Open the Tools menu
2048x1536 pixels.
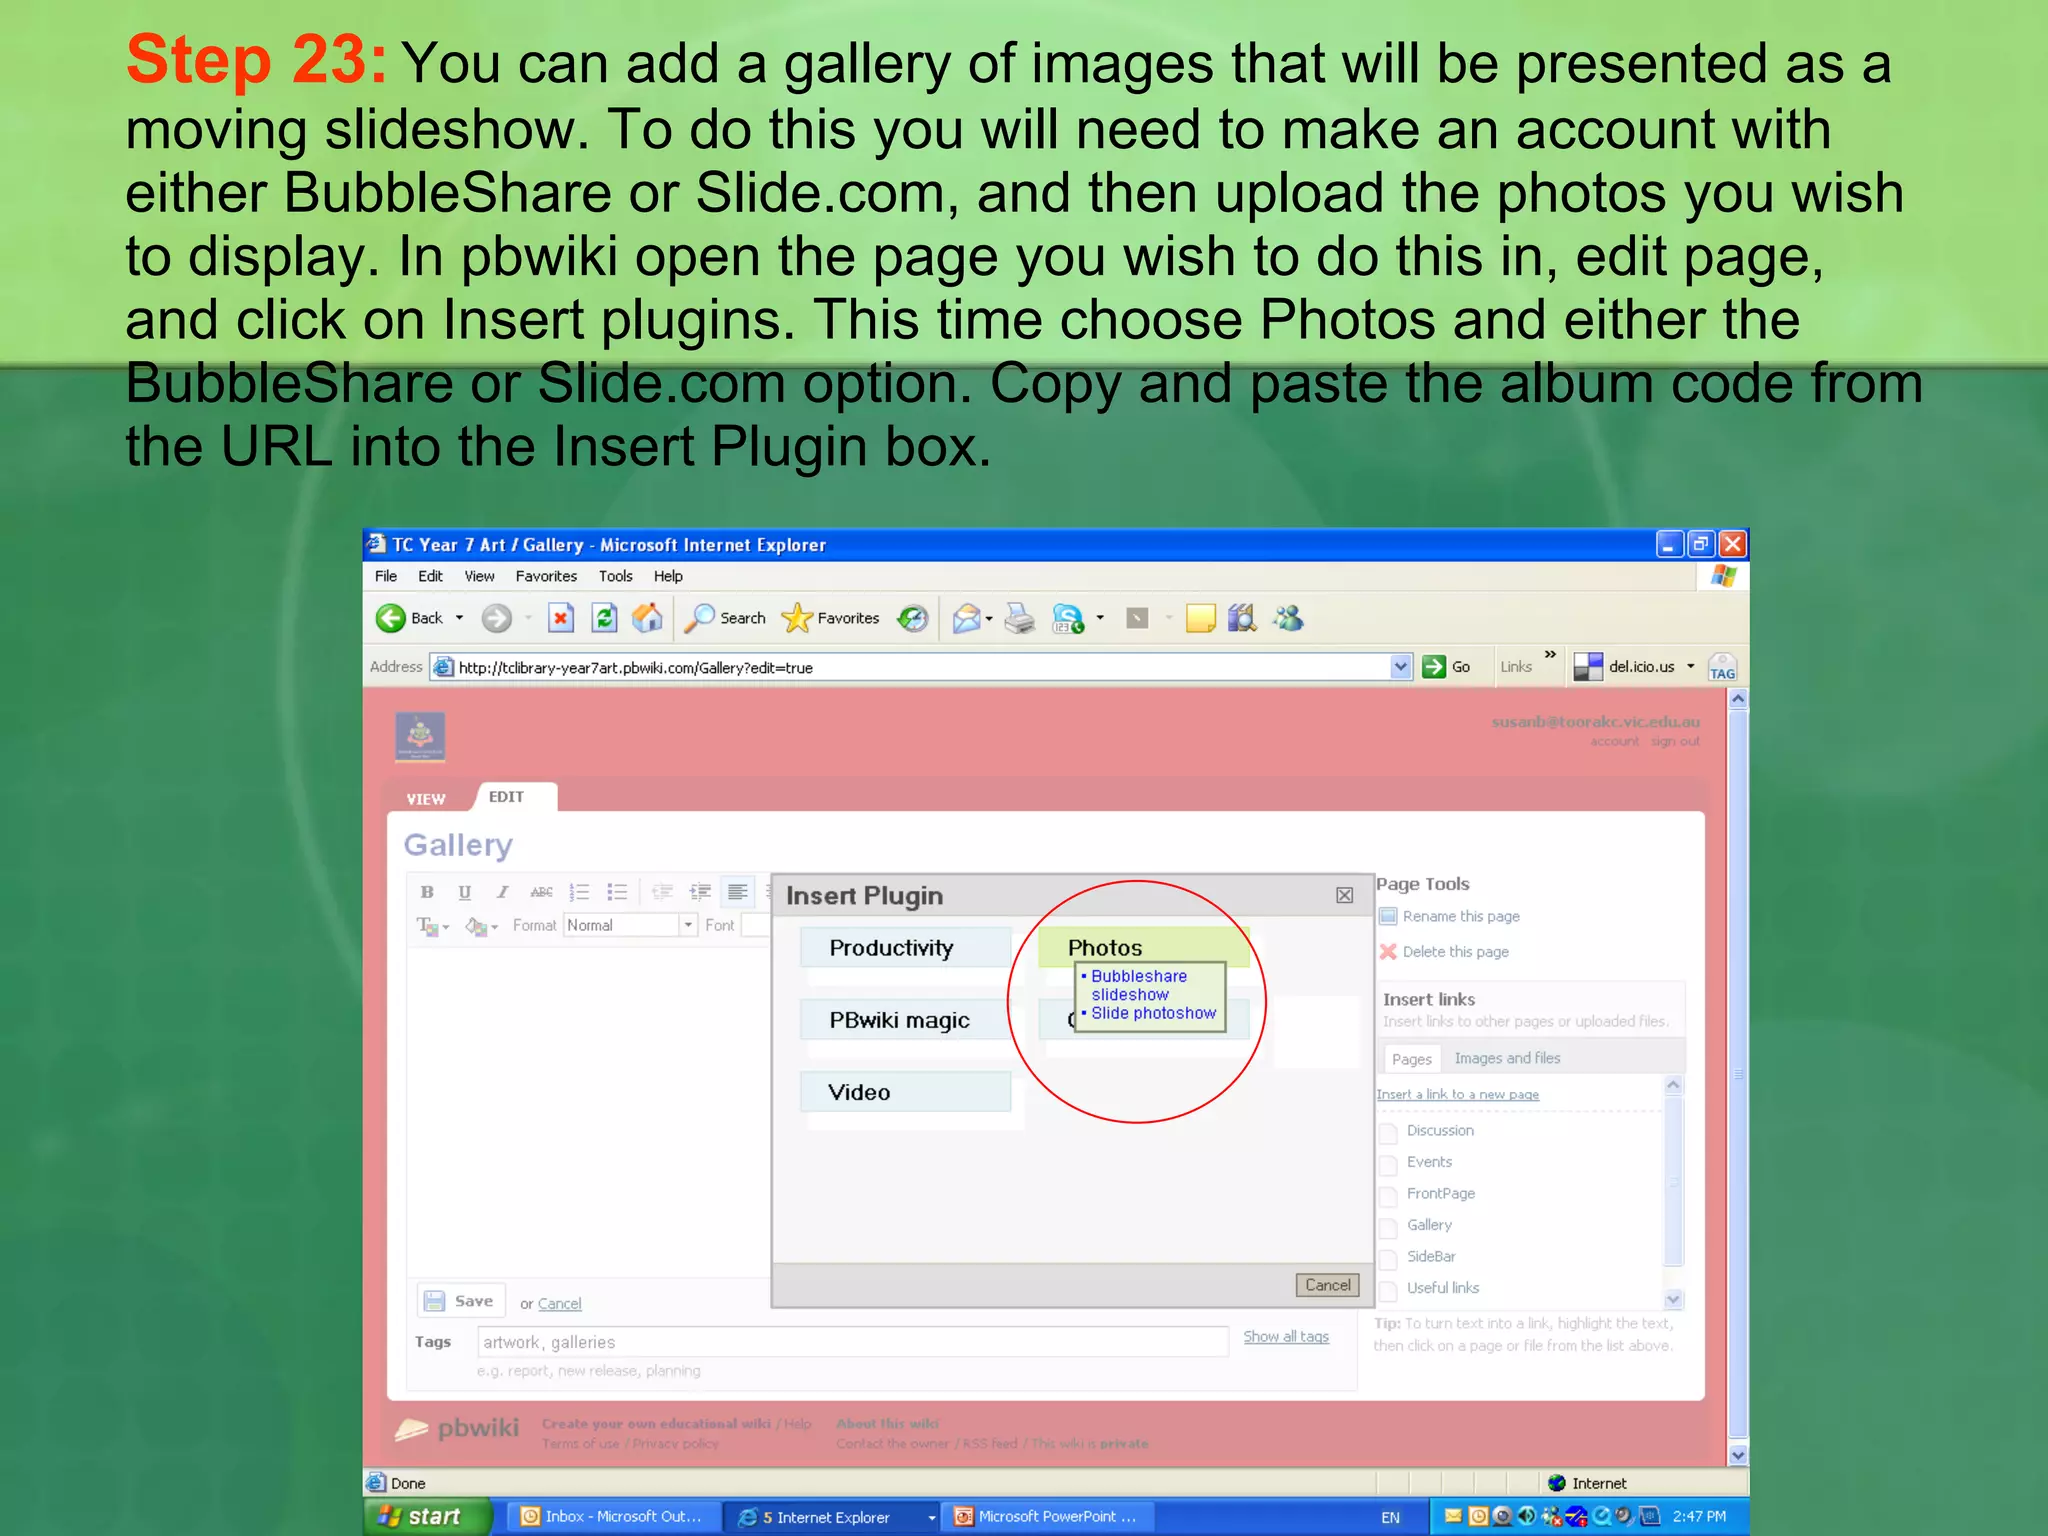[615, 576]
